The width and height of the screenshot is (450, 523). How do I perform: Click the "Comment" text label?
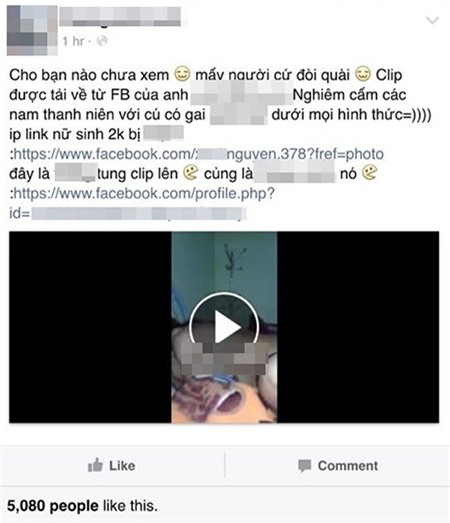[348, 466]
